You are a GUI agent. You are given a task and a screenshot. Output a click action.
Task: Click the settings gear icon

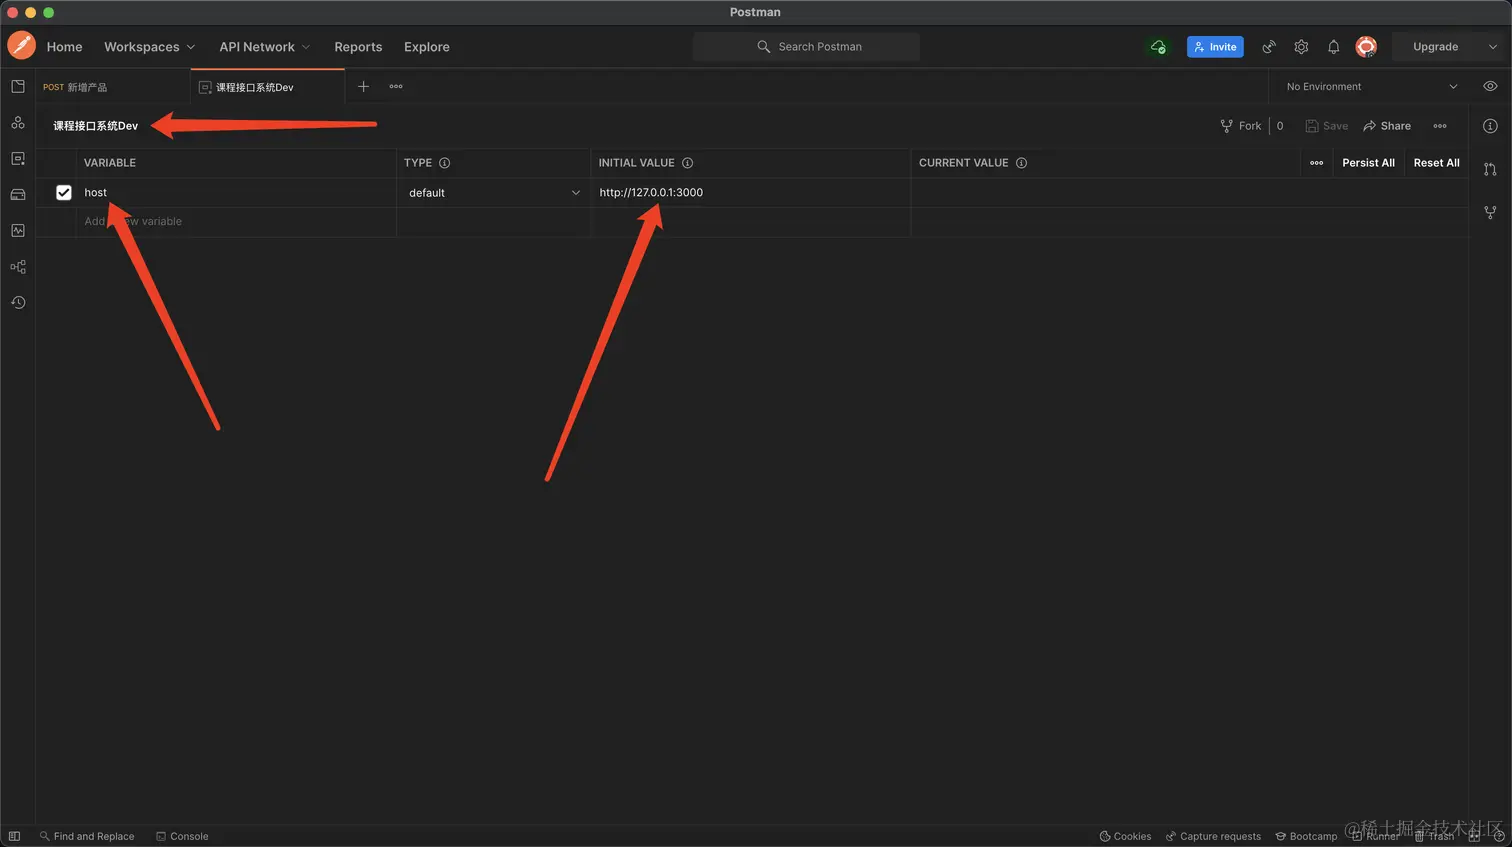(1301, 47)
